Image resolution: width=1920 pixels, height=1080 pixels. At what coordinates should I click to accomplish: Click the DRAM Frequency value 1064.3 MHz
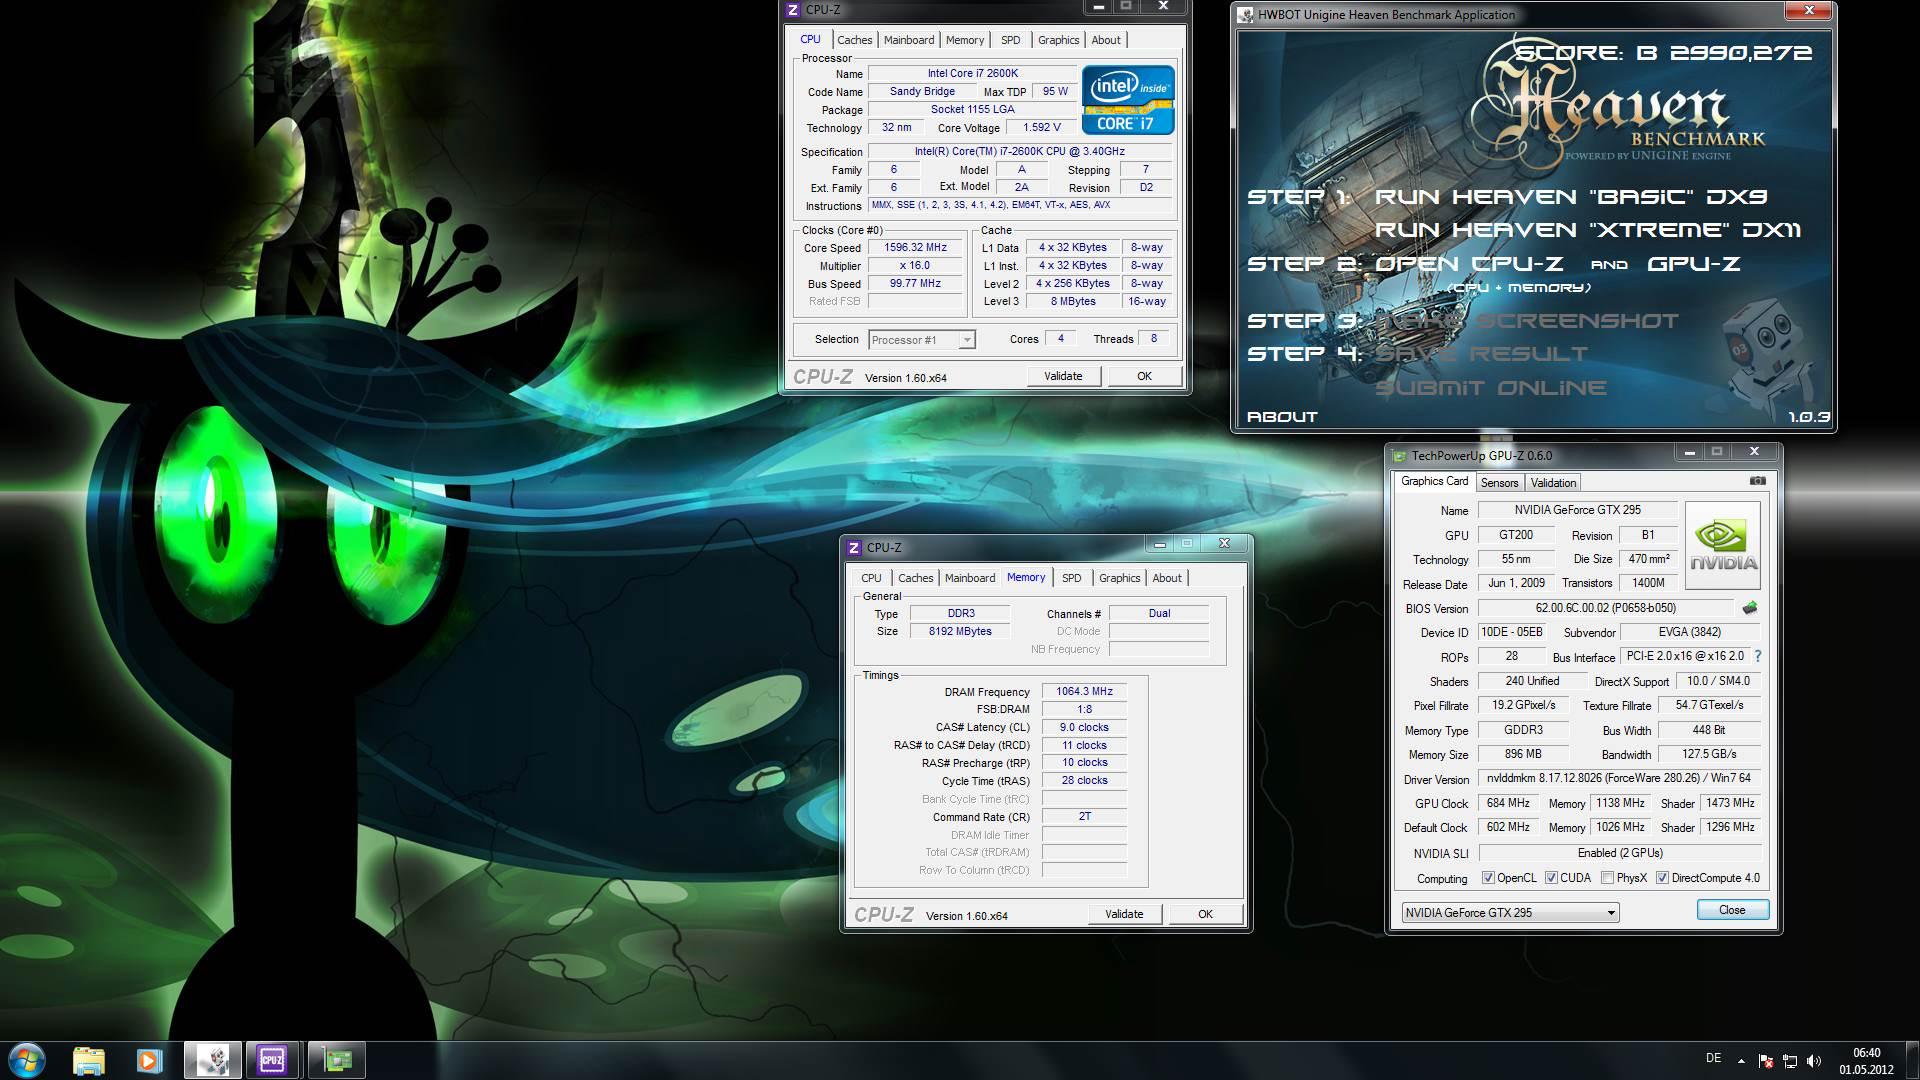pyautogui.click(x=1084, y=691)
